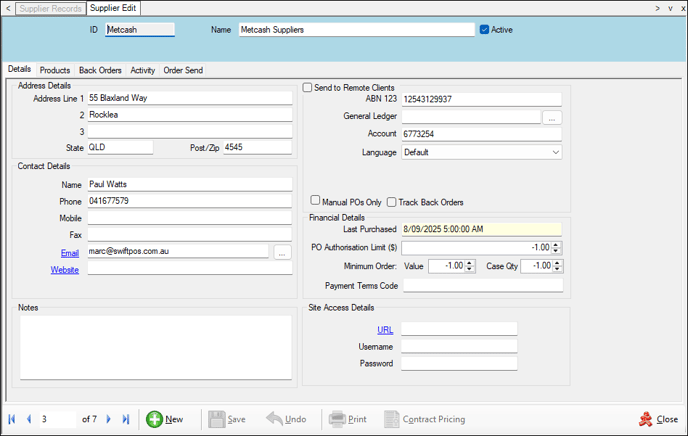Click the ellipsis button beside Email field
The image size is (688, 436).
click(282, 252)
